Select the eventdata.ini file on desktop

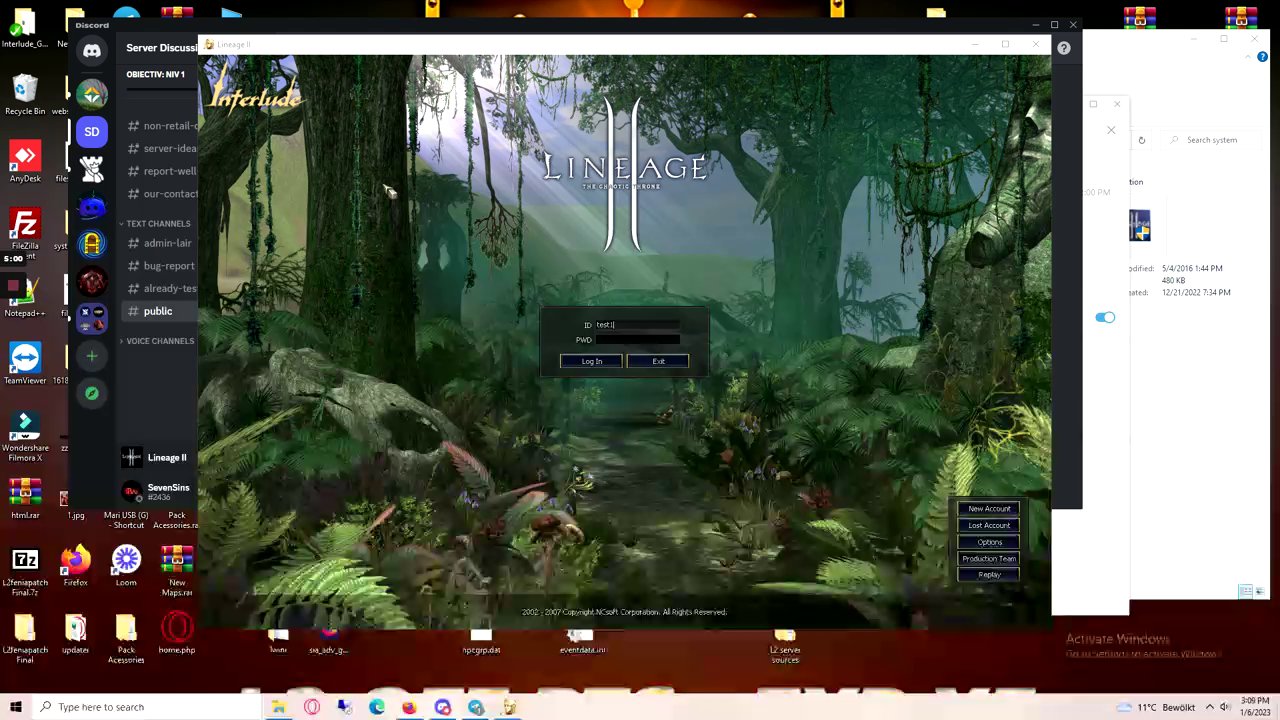click(x=582, y=643)
